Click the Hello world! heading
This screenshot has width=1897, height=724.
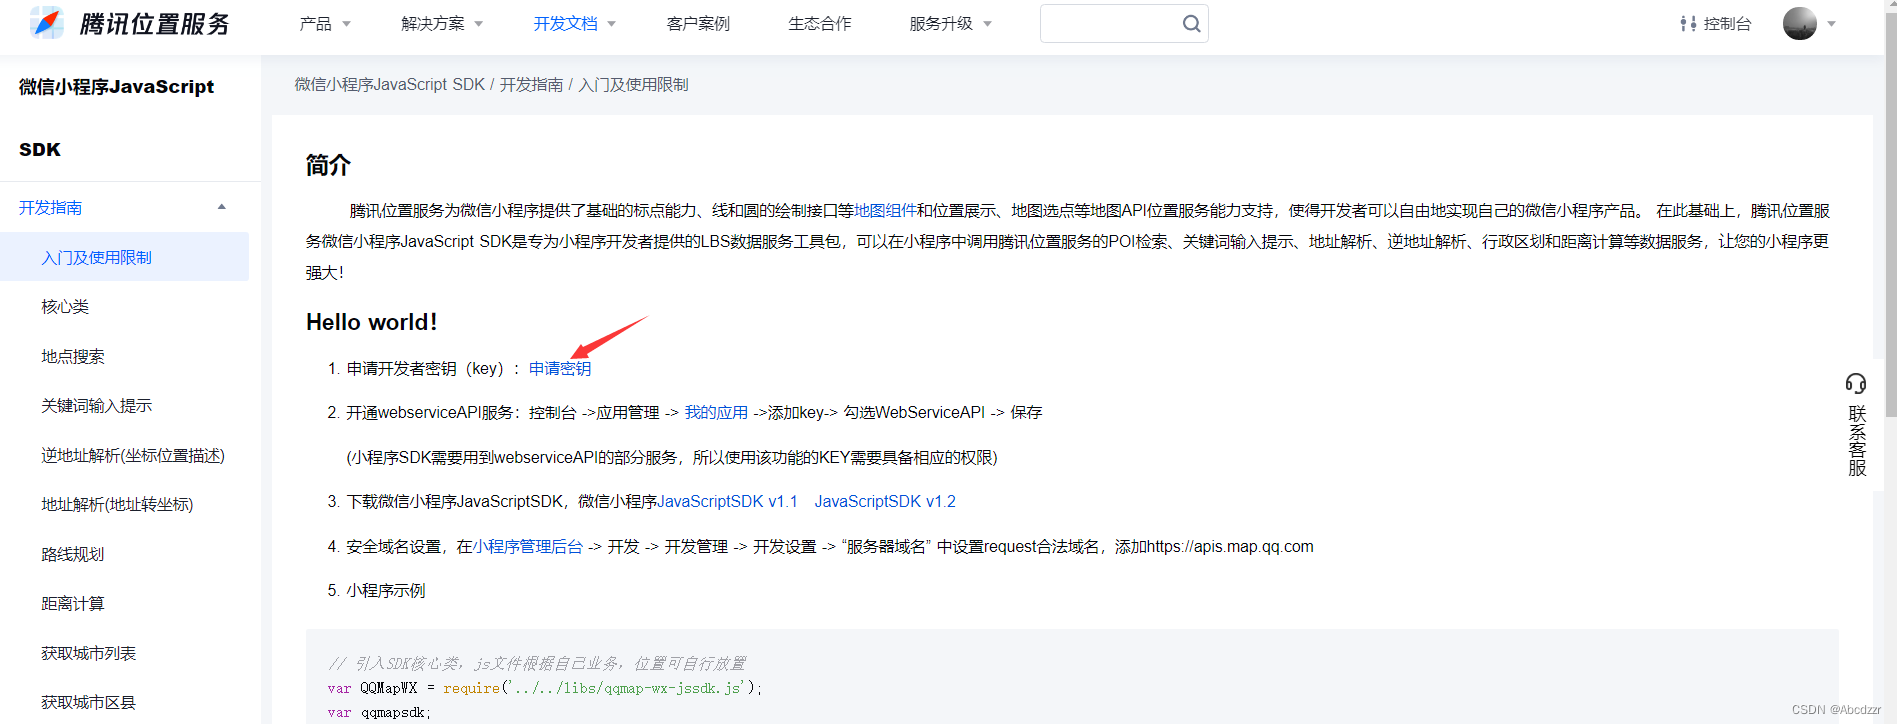(372, 322)
